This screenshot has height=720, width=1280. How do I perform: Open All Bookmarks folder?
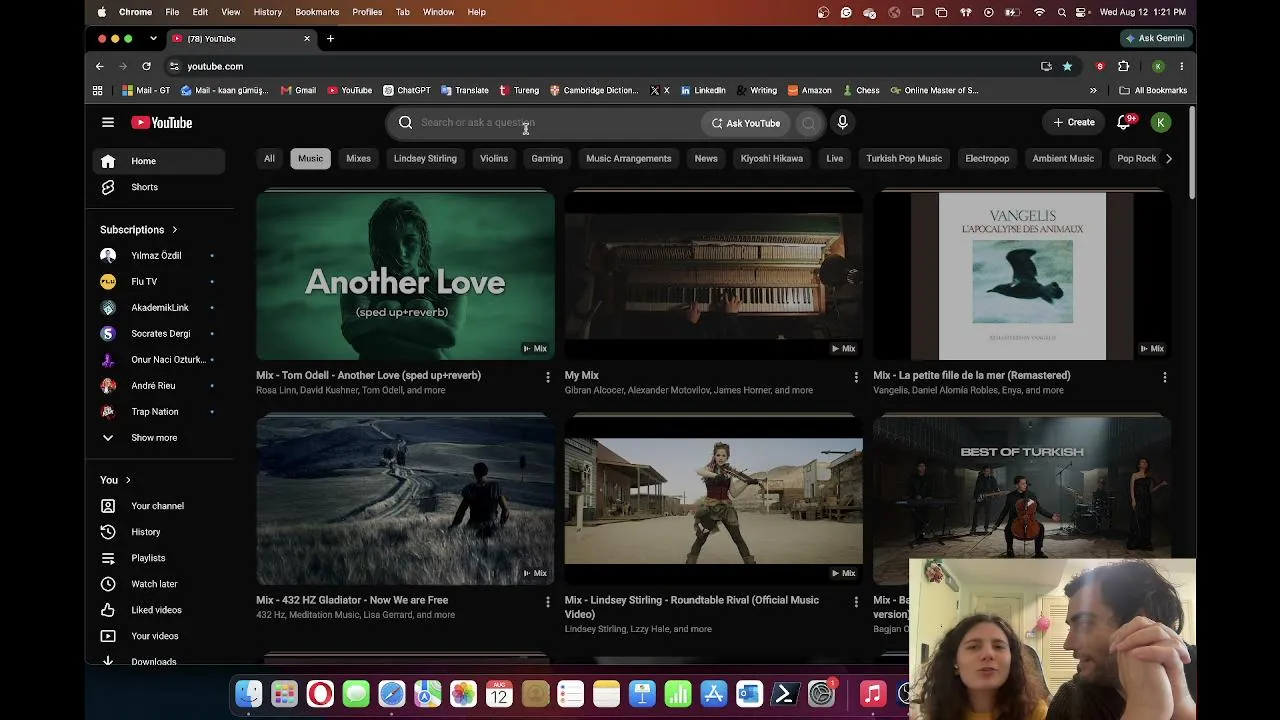[x=1153, y=90]
